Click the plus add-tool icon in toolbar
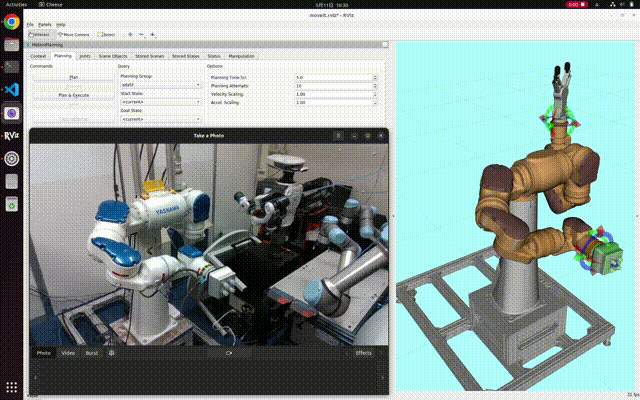 tap(130, 35)
